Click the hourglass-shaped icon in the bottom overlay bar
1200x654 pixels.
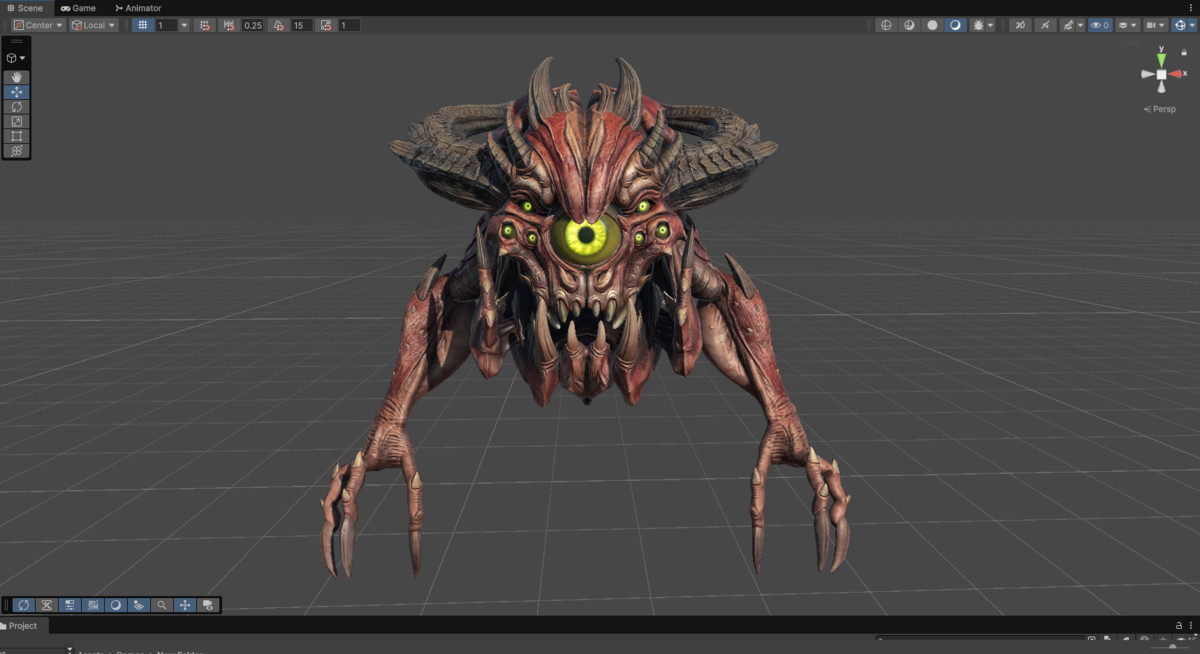pyautogui.click(x=47, y=605)
